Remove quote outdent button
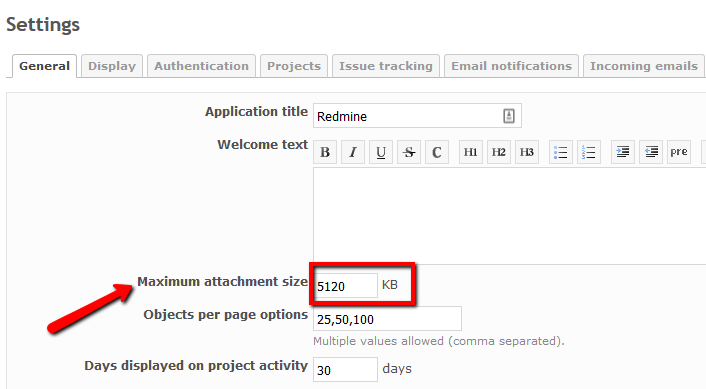 (x=651, y=152)
